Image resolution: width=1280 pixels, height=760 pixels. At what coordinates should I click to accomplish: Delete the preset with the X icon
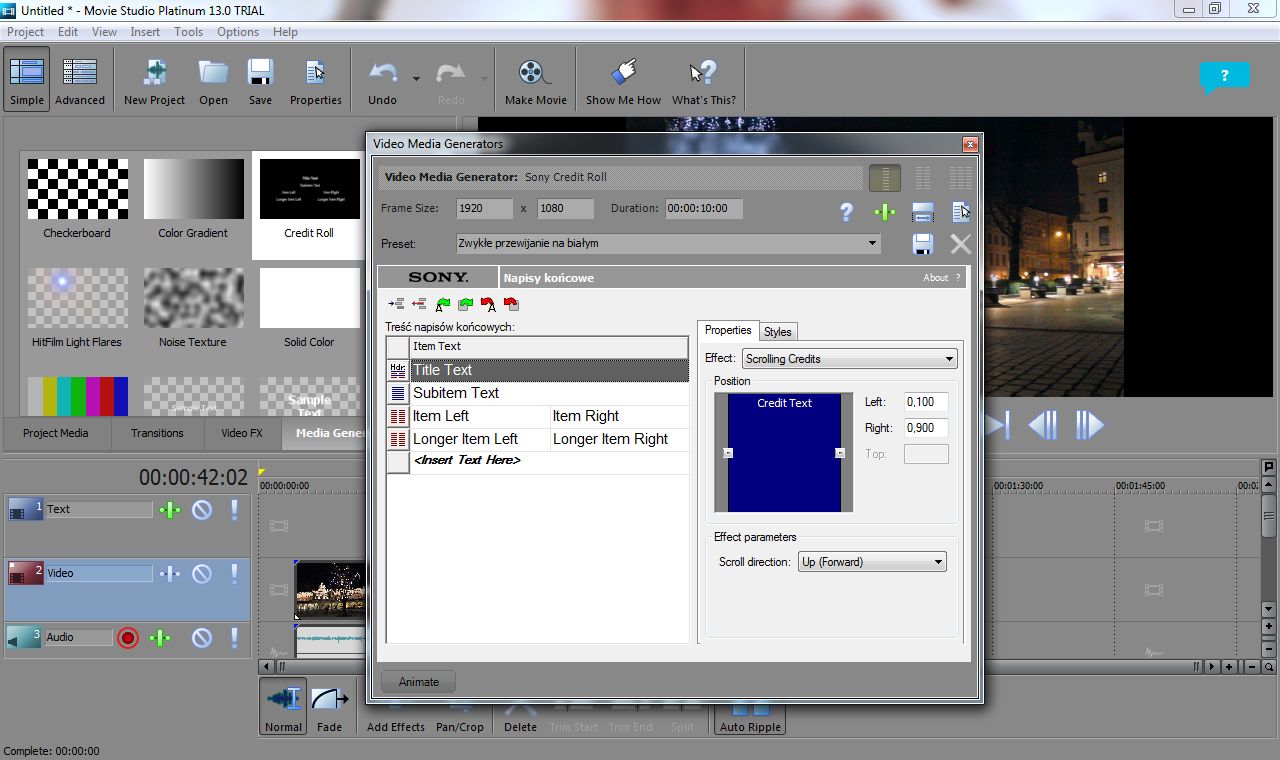pyautogui.click(x=960, y=243)
